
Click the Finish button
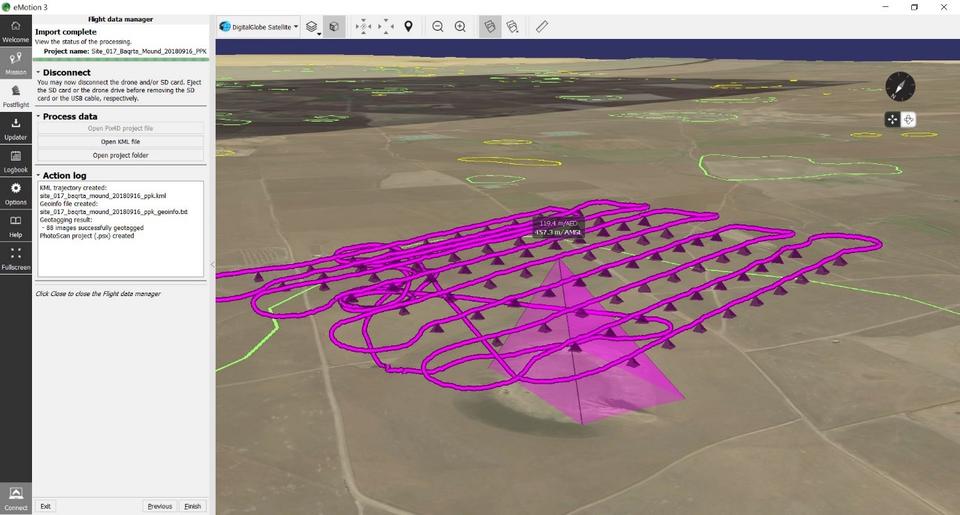(x=193, y=506)
